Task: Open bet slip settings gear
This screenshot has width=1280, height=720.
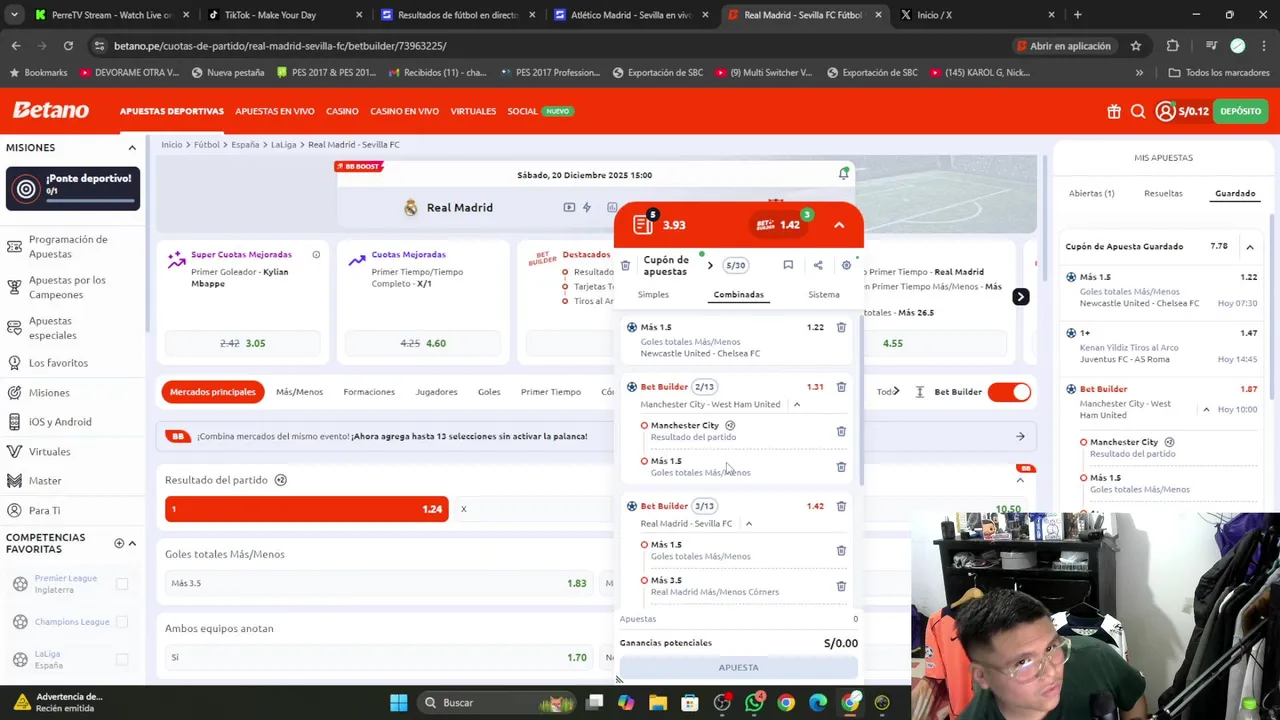Action: pos(846,265)
